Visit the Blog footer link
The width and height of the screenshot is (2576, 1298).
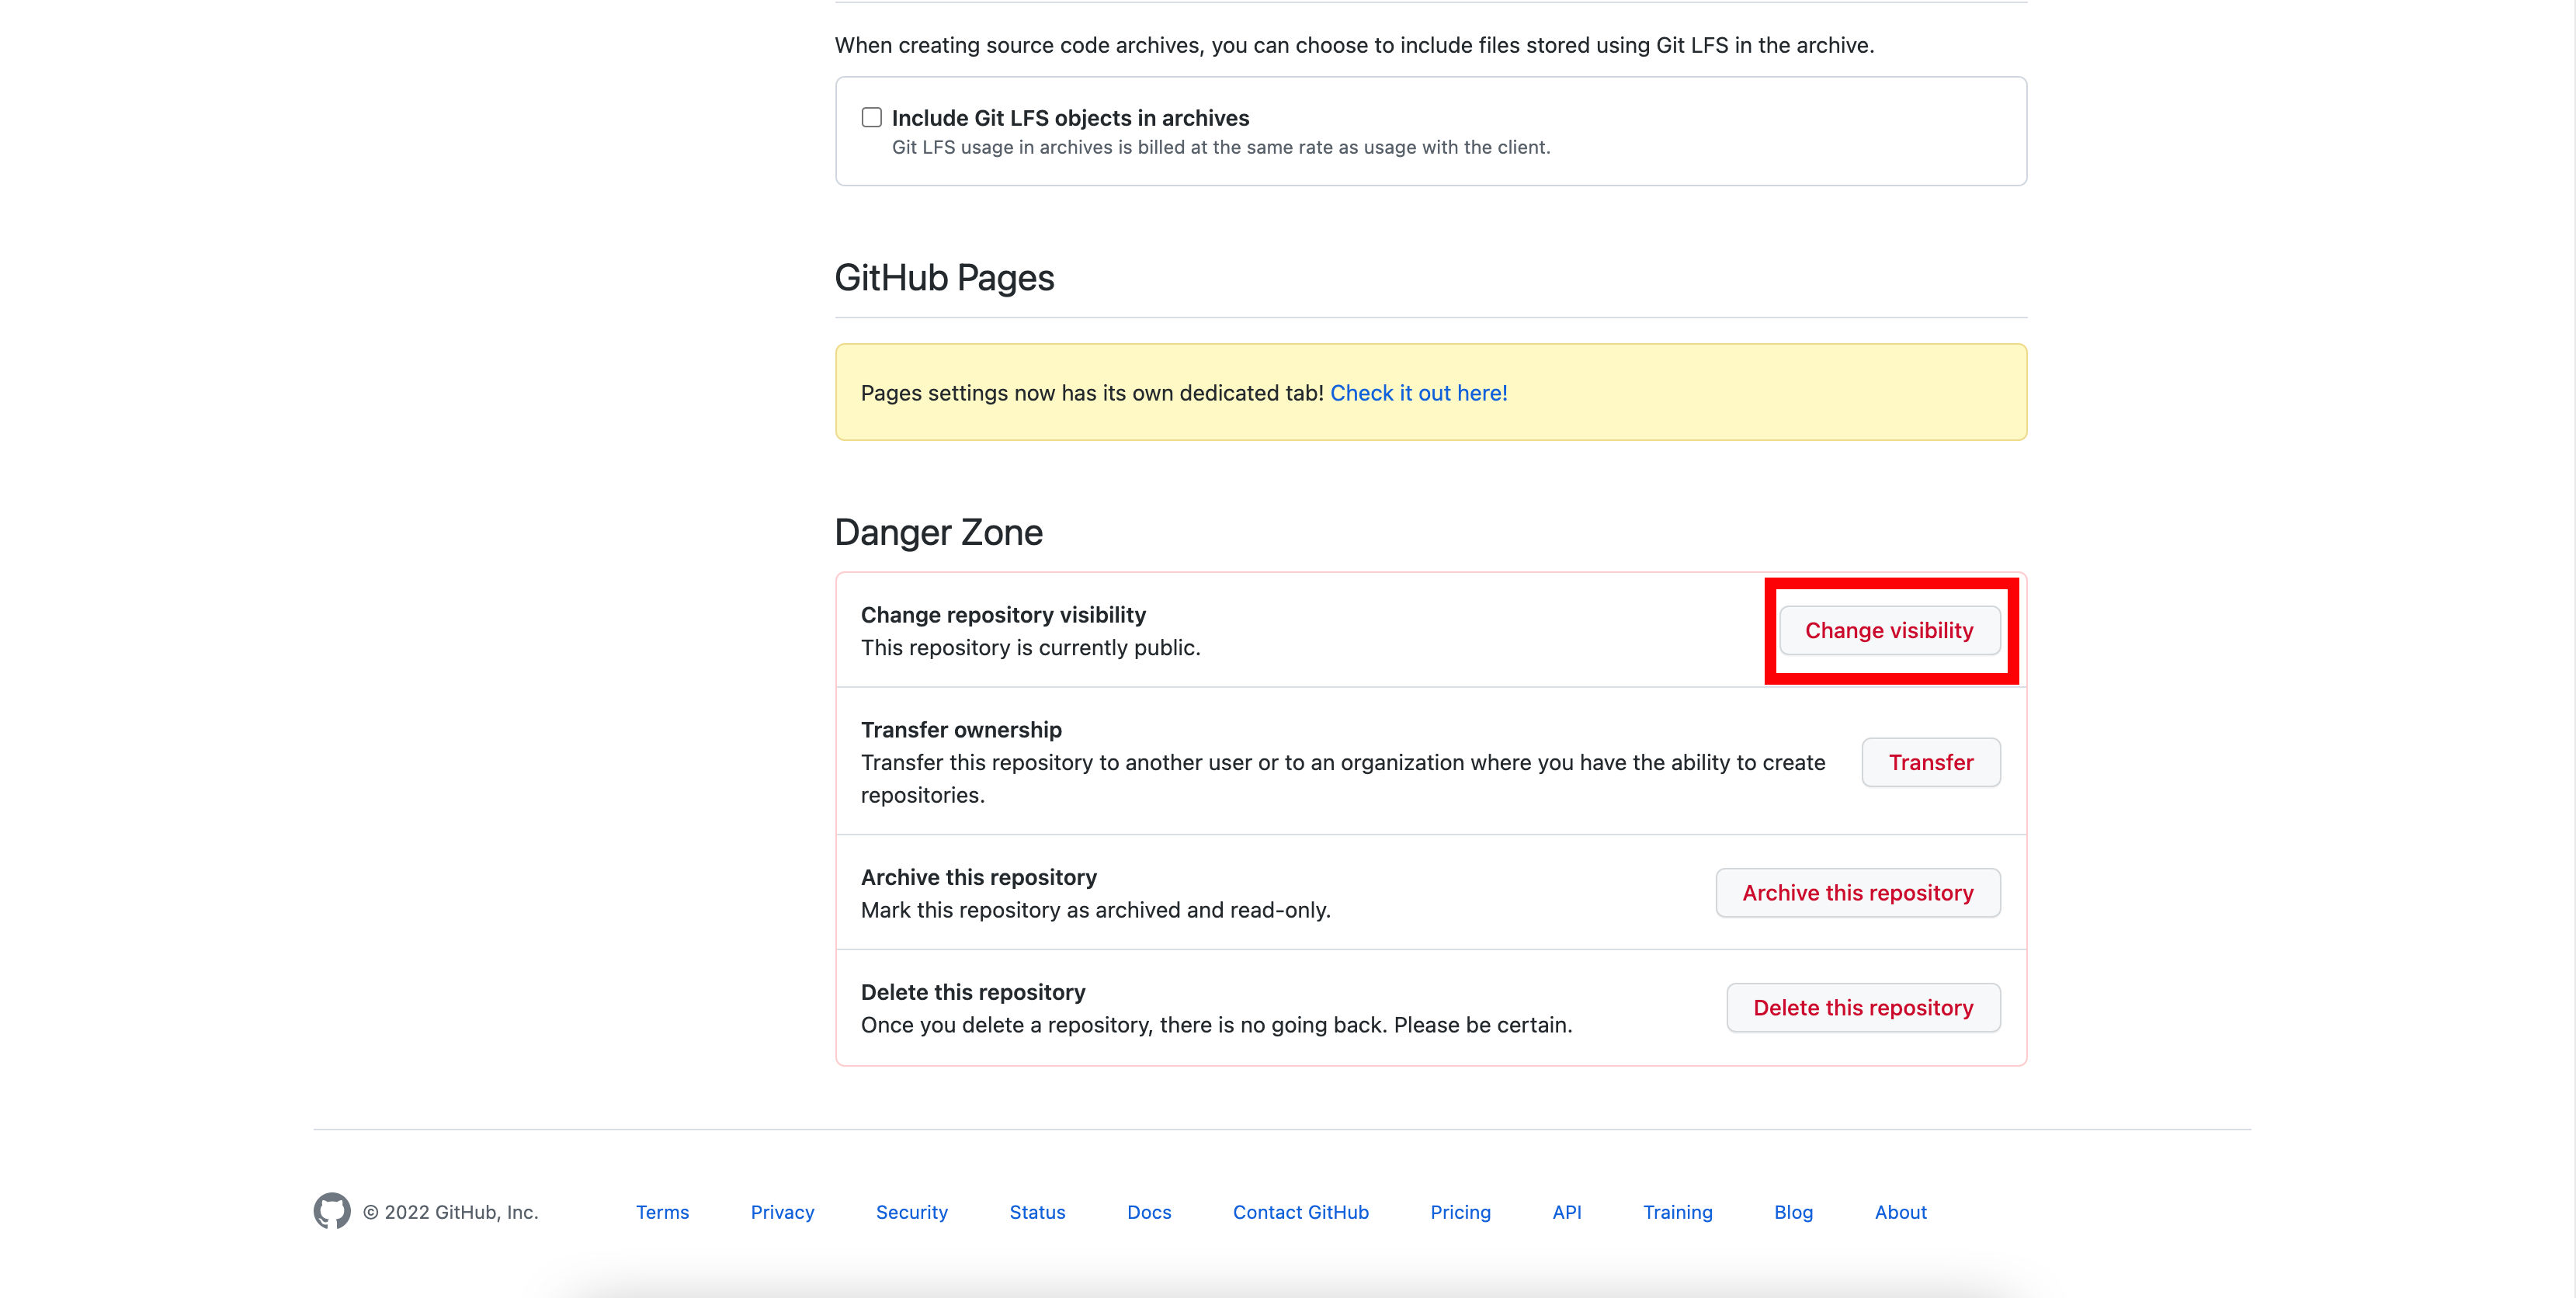(1793, 1212)
